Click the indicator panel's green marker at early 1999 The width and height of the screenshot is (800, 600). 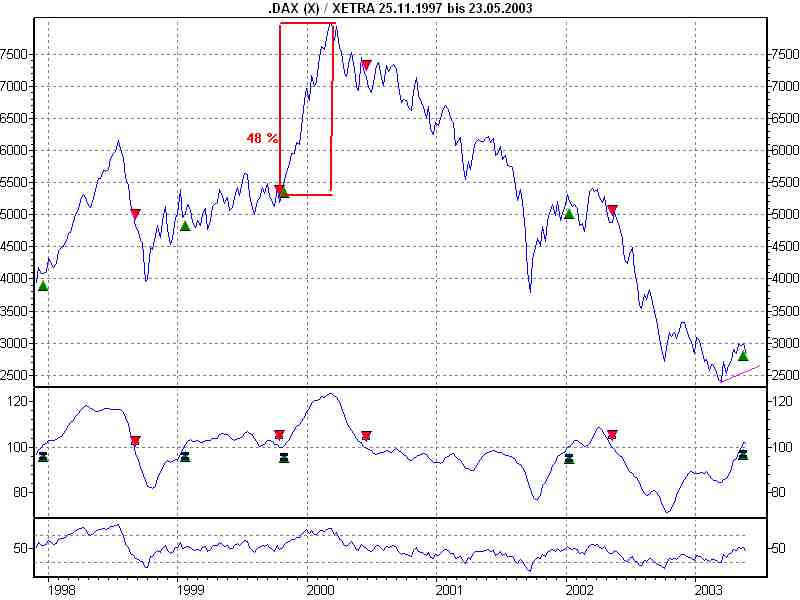185,457
